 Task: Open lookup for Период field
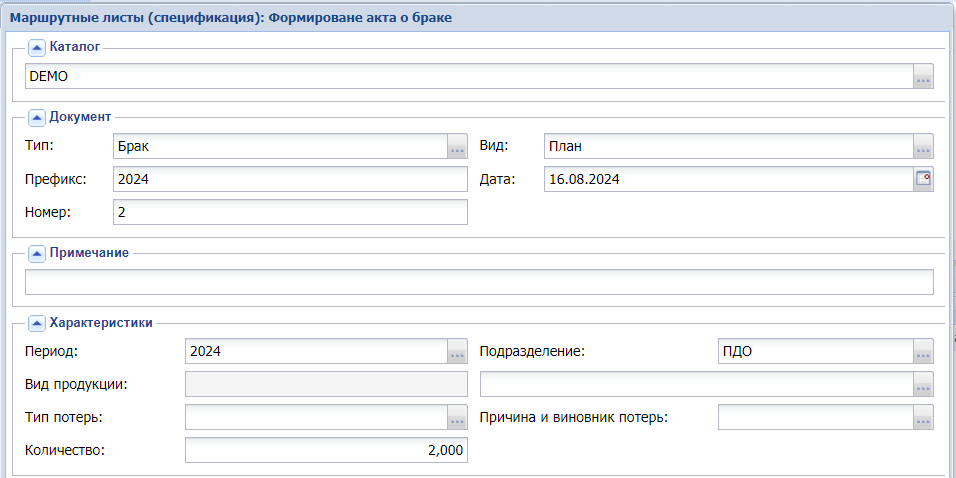click(457, 352)
